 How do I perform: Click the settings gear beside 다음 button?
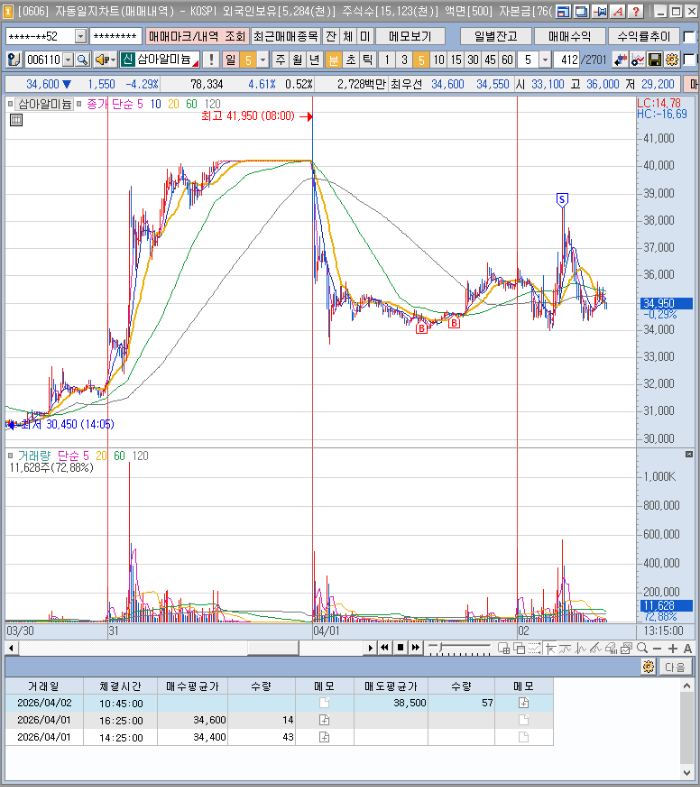(x=648, y=667)
